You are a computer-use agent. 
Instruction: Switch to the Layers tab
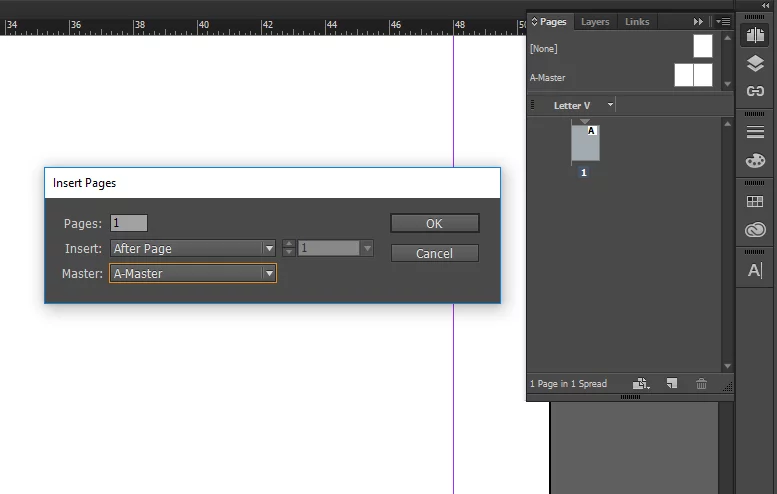point(595,22)
